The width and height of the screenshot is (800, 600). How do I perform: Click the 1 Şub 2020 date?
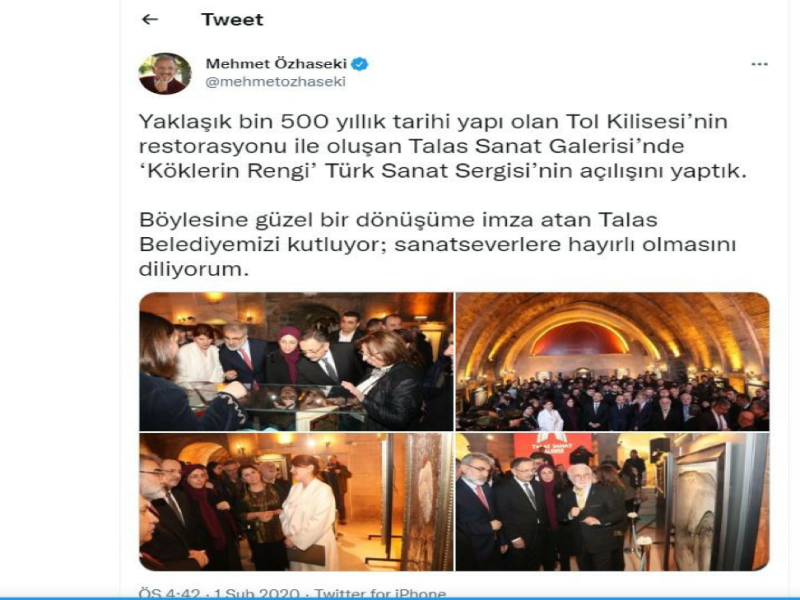pyautogui.click(x=257, y=594)
